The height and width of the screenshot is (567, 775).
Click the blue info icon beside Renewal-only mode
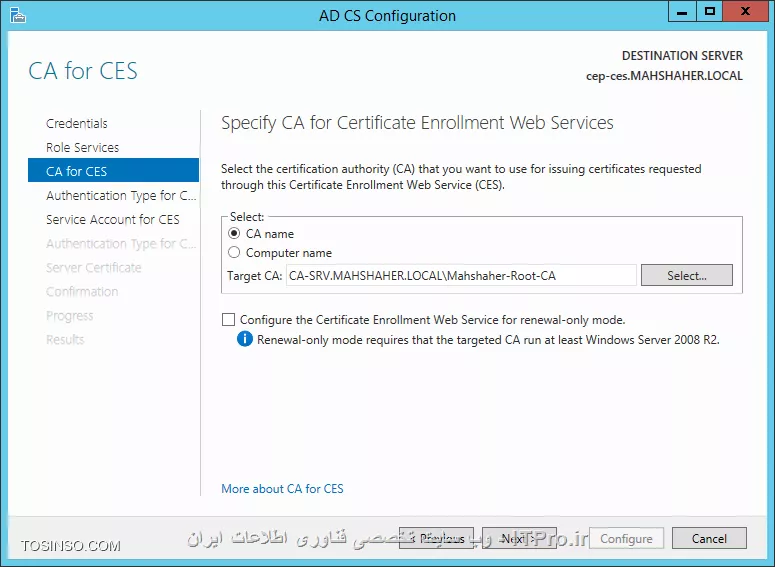point(245,339)
